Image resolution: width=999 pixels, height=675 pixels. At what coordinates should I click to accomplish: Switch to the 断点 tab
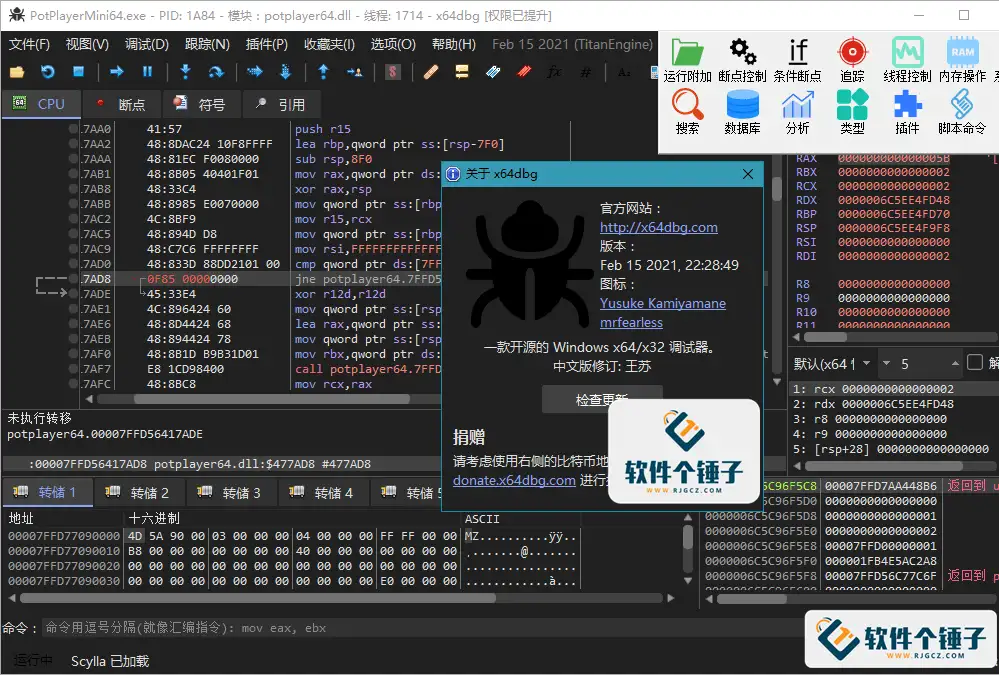[x=121, y=105]
